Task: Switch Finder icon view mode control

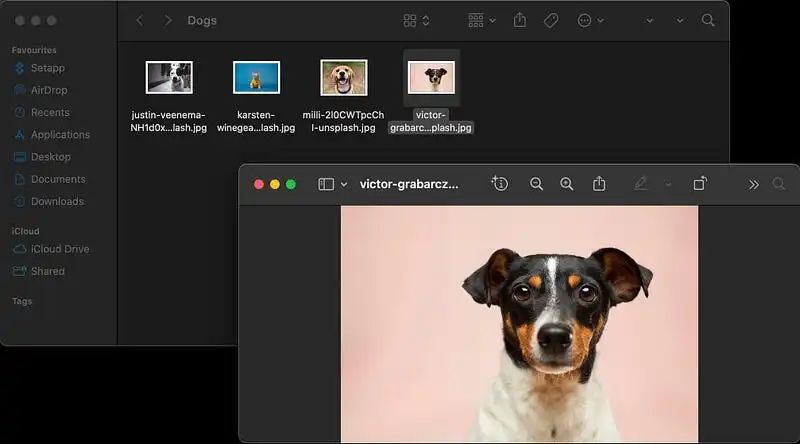Action: pyautogui.click(x=416, y=20)
